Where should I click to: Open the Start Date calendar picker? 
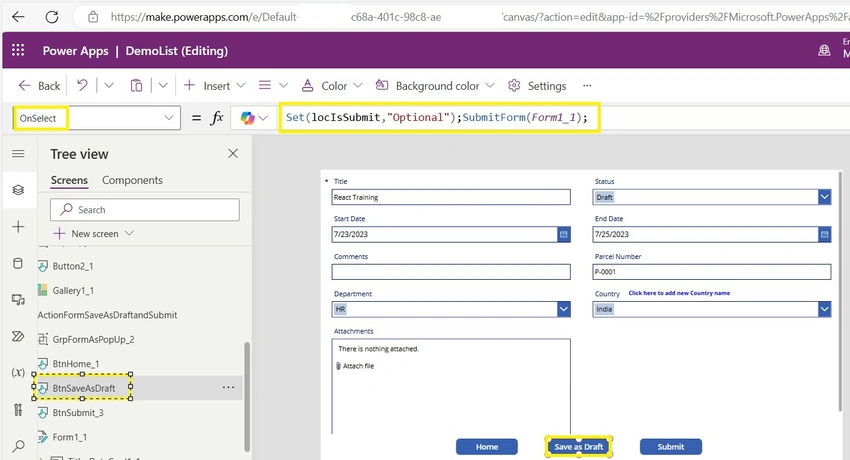click(564, 235)
